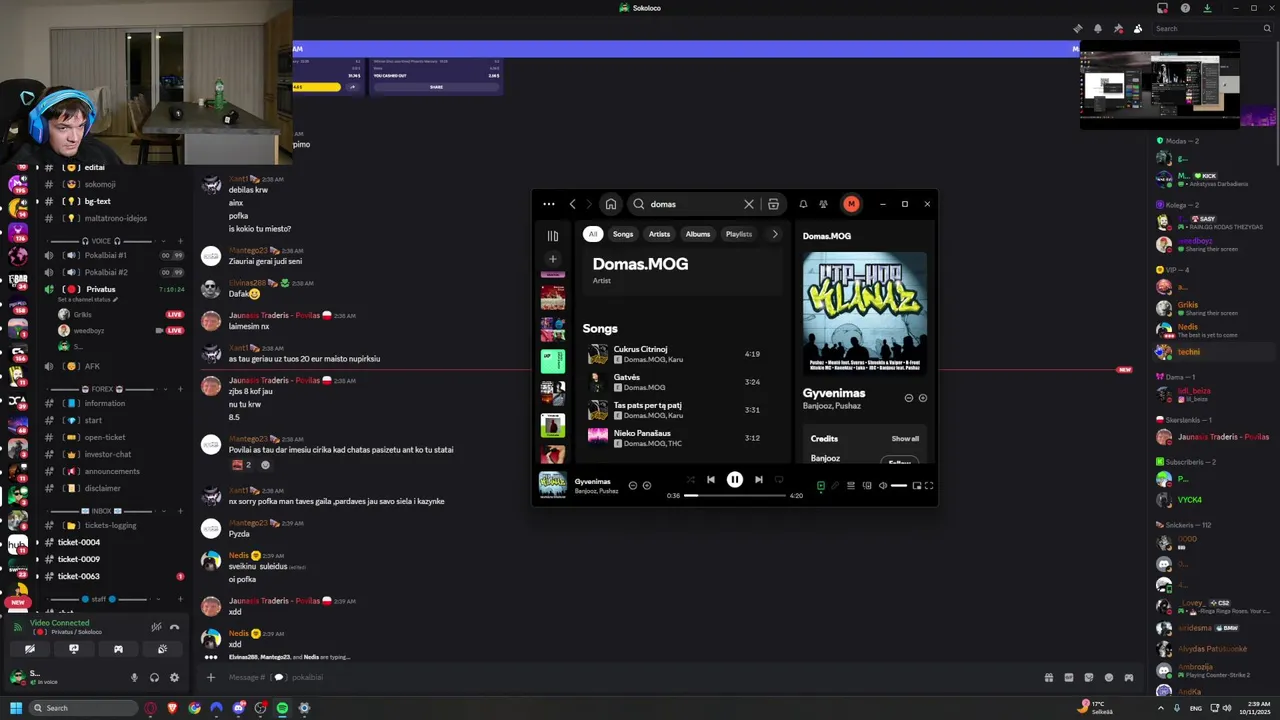Screen dimensions: 1280x720
Task: Turn off Discord camera button
Action: tap(29, 649)
